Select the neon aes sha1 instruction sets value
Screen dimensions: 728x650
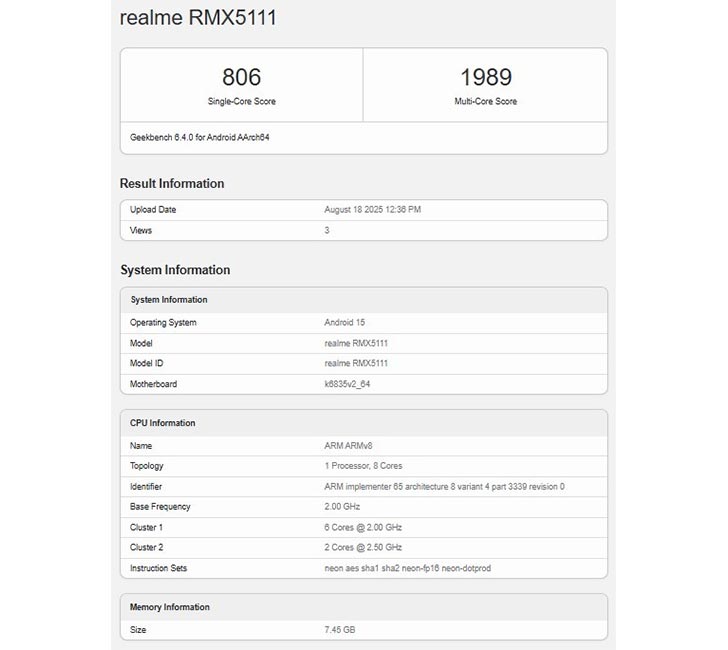coord(407,568)
